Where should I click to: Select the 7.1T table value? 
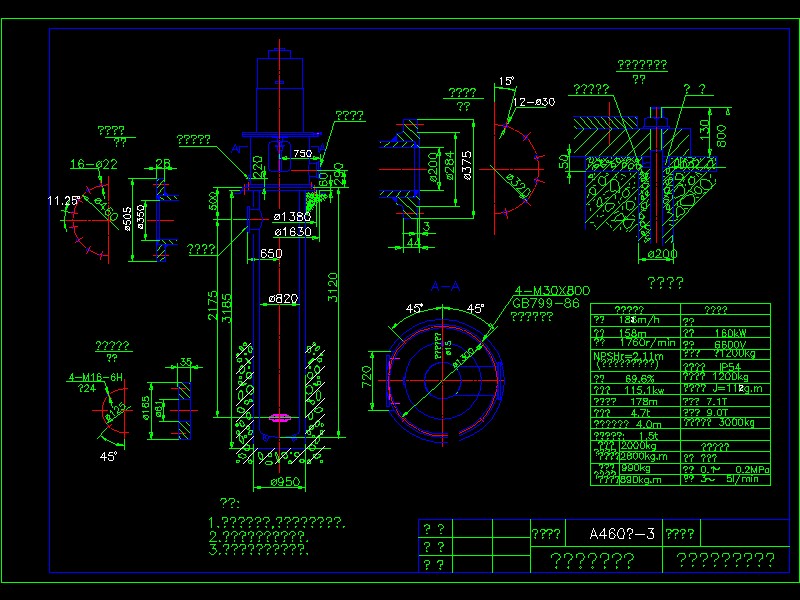[717, 402]
